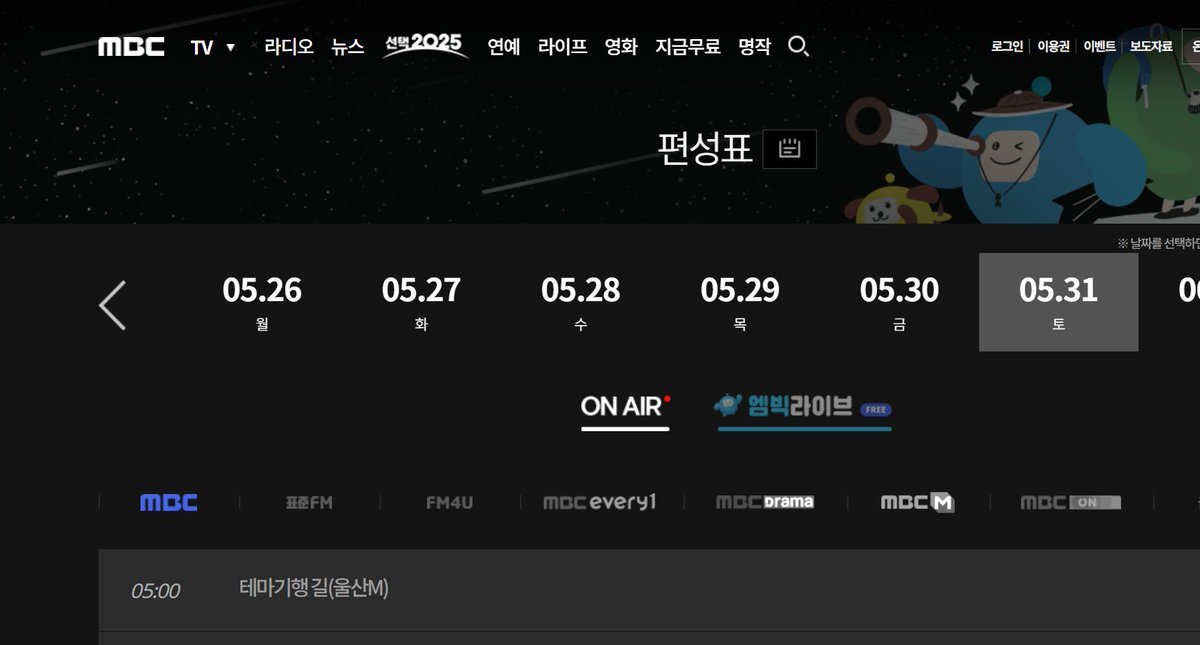Click the 테마기행 길(울산M) program
The height and width of the screenshot is (645, 1200).
pos(314,589)
